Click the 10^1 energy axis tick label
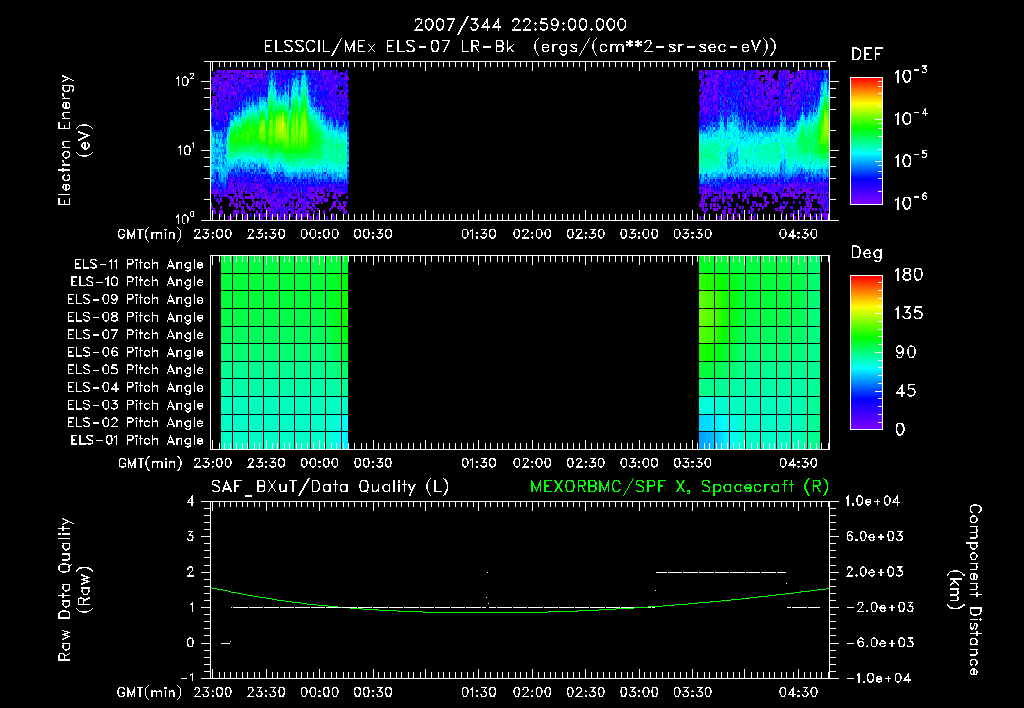1024x708 pixels. pos(185,150)
